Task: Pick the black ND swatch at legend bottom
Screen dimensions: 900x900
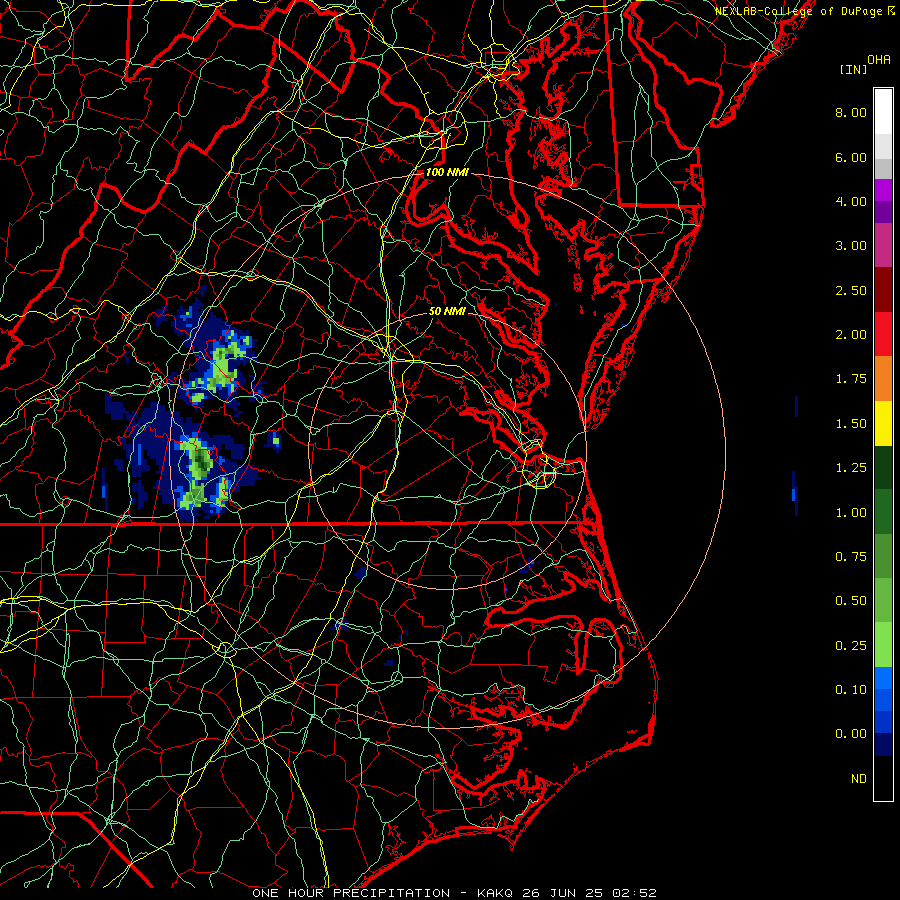Action: [x=883, y=778]
